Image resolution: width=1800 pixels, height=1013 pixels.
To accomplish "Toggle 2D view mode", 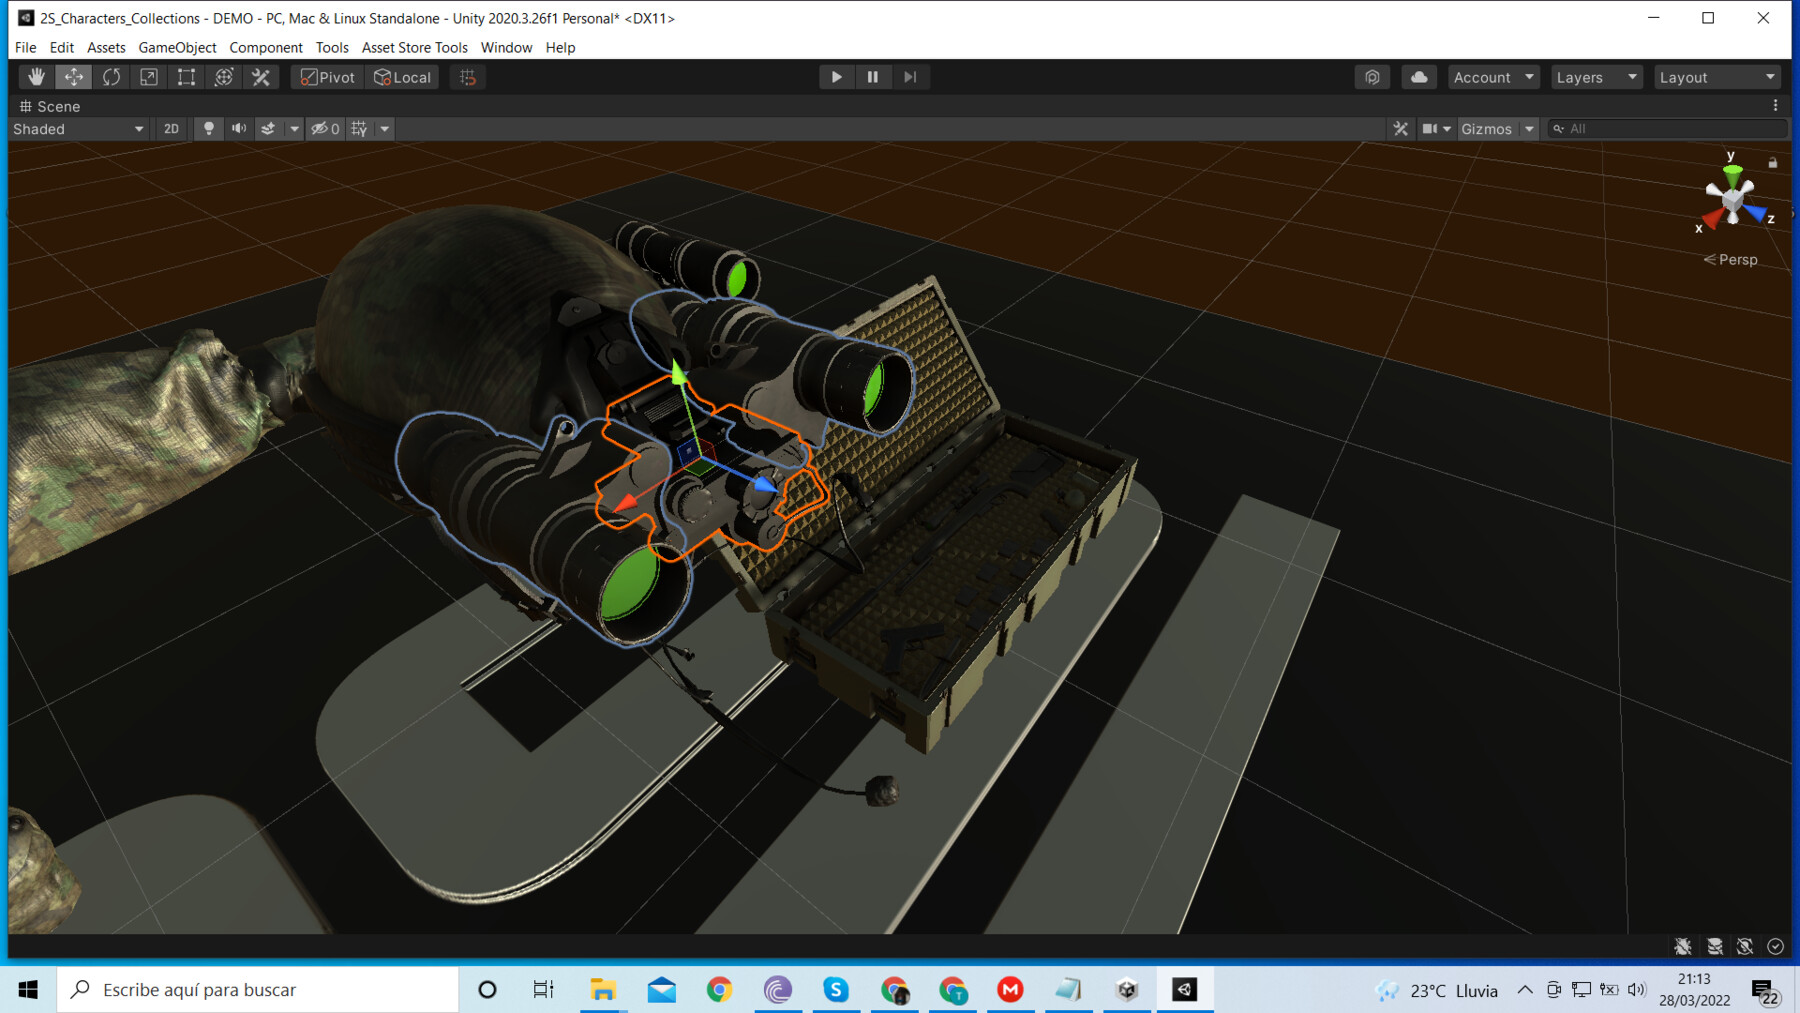I will [171, 129].
